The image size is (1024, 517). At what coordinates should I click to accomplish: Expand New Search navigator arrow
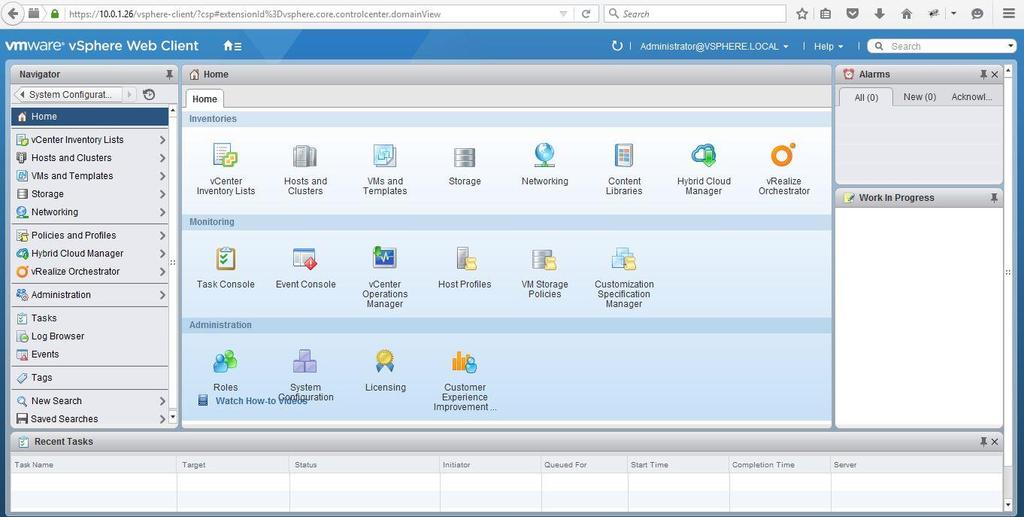[163, 401]
